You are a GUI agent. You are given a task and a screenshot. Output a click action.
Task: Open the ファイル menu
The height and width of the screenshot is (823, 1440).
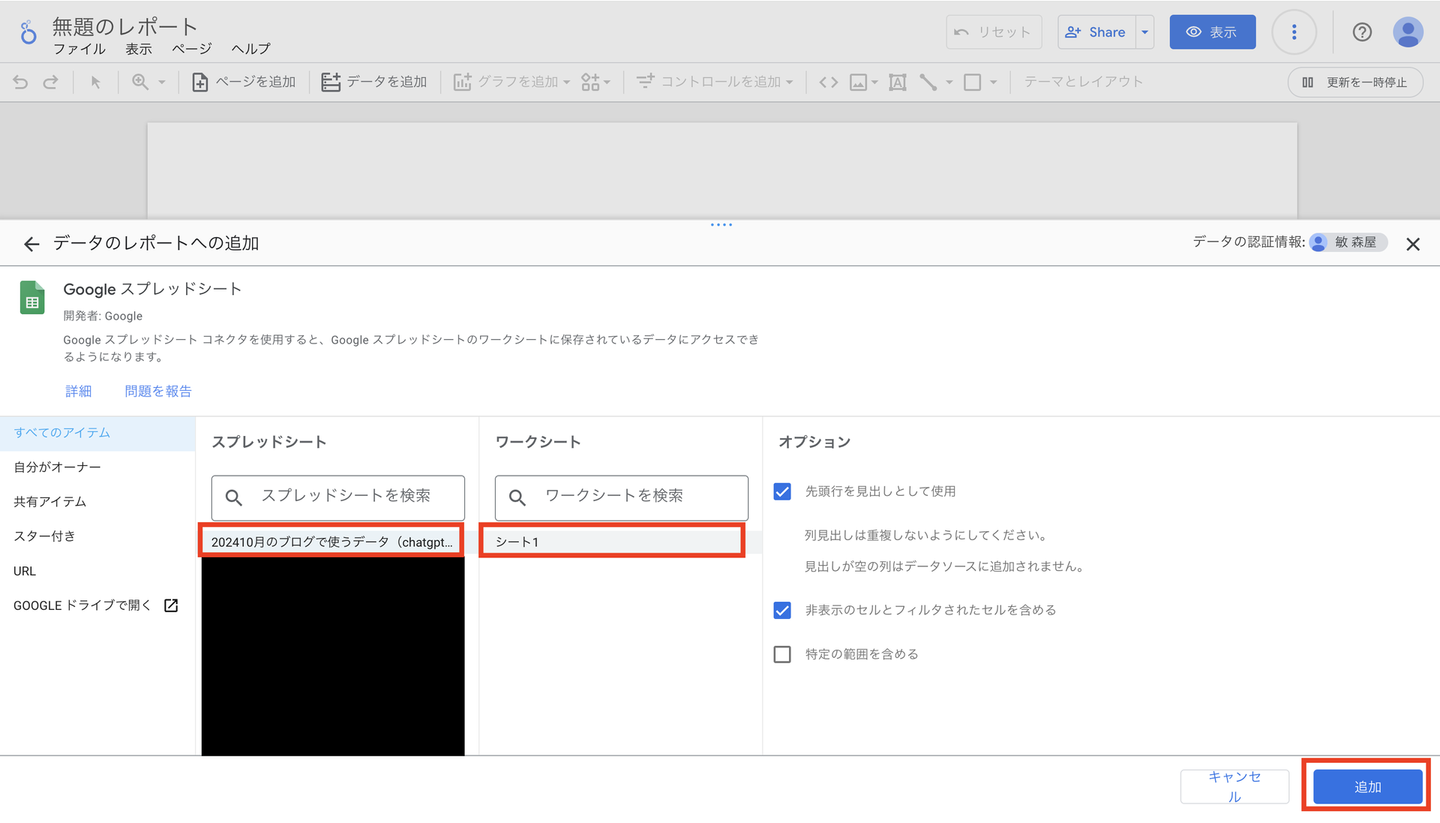pyautogui.click(x=79, y=49)
